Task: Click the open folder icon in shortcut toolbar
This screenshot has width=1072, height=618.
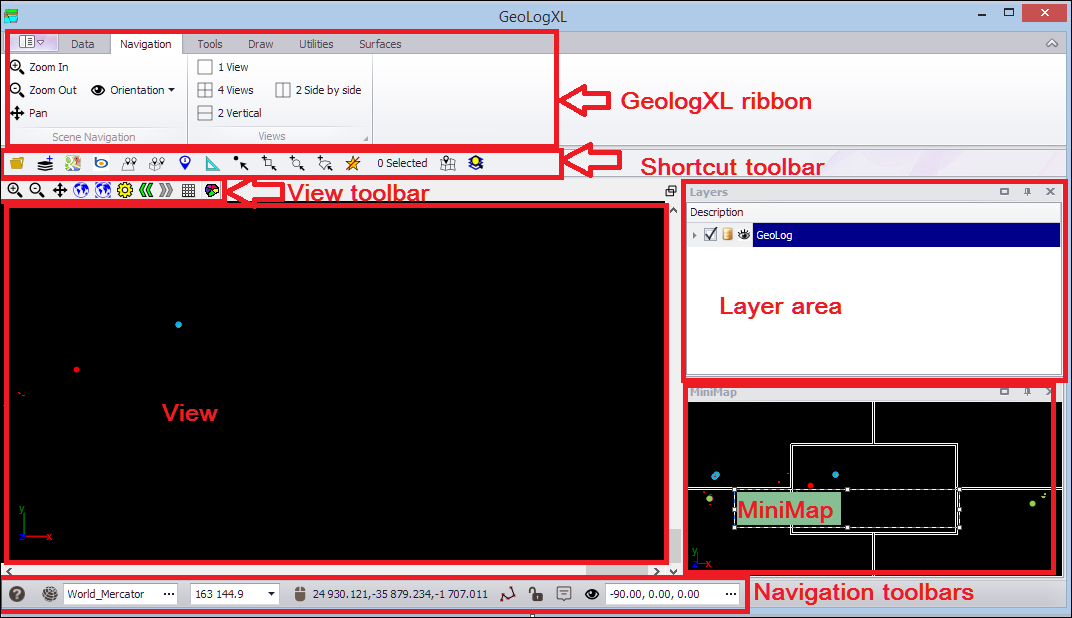Action: click(x=17, y=163)
